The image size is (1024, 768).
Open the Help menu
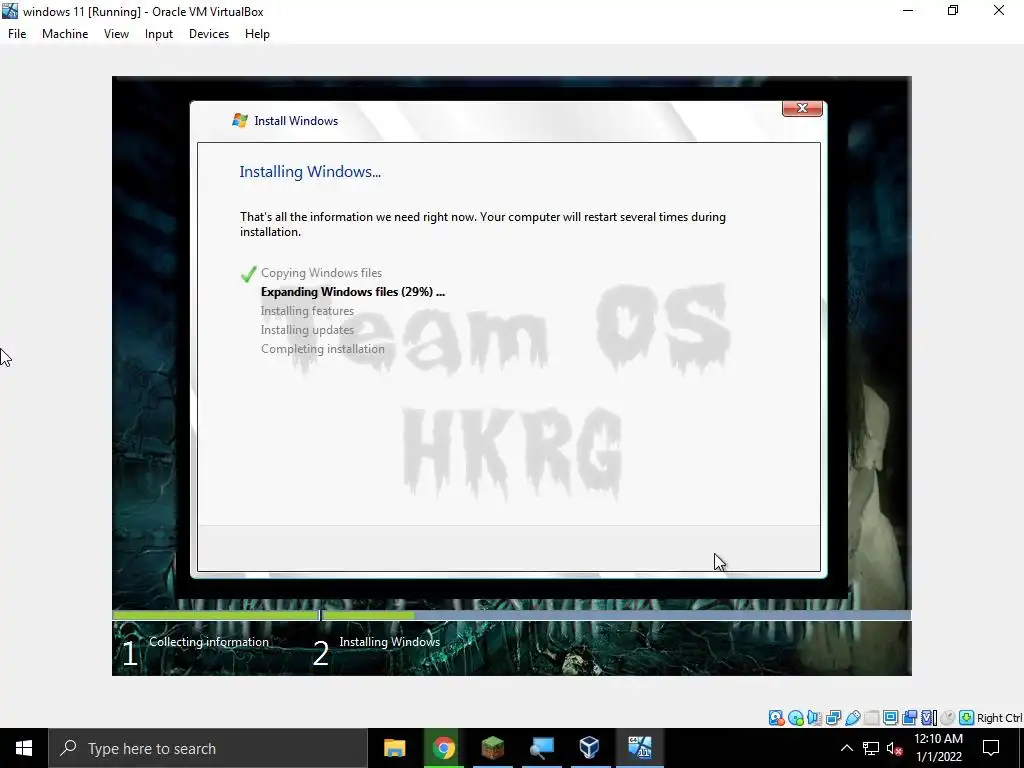(257, 34)
